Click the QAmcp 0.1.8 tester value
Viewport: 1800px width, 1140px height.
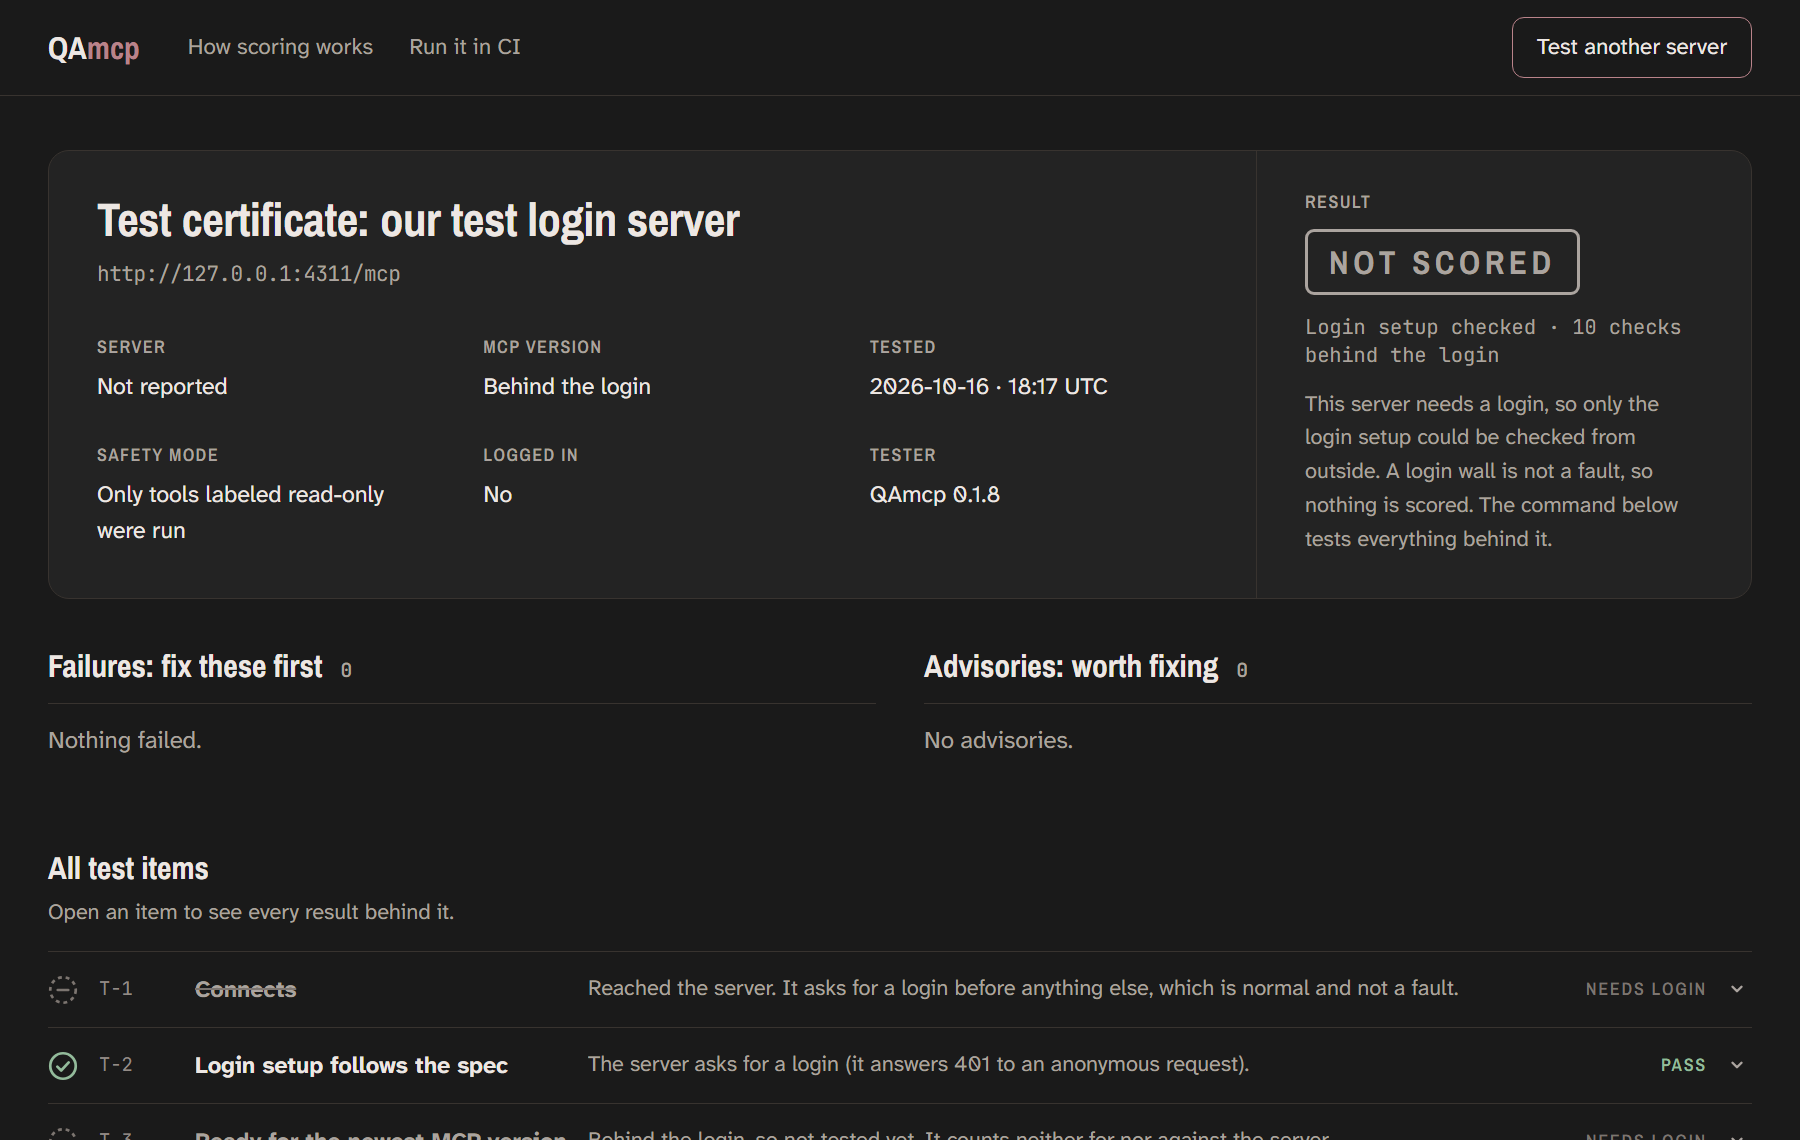[x=934, y=494]
